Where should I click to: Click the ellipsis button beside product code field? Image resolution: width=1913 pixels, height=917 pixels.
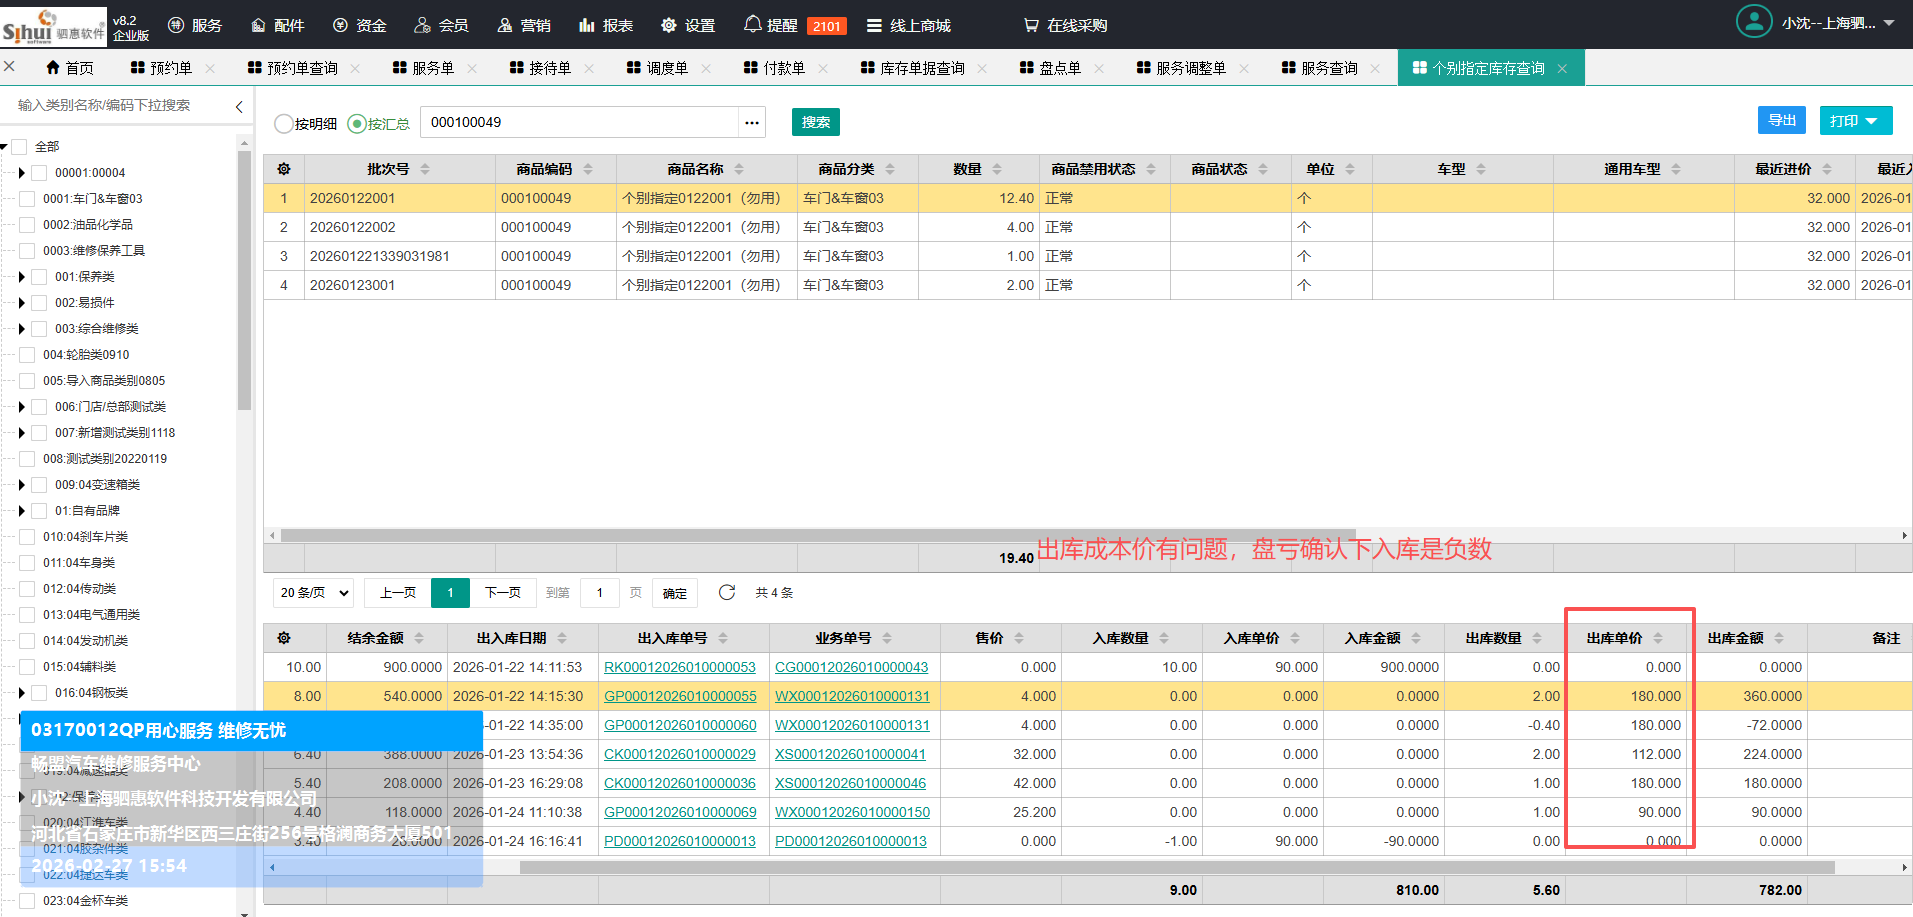[x=752, y=123]
